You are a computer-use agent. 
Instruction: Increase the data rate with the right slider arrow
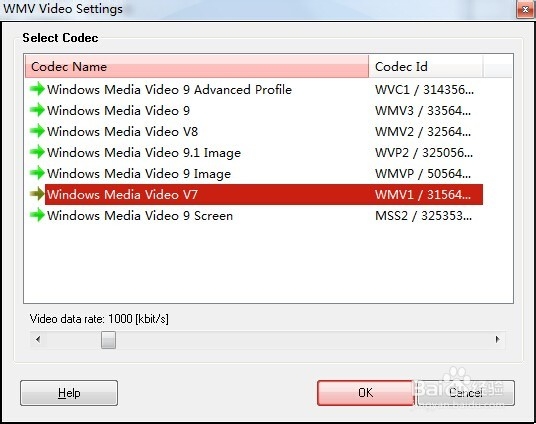[497, 340]
